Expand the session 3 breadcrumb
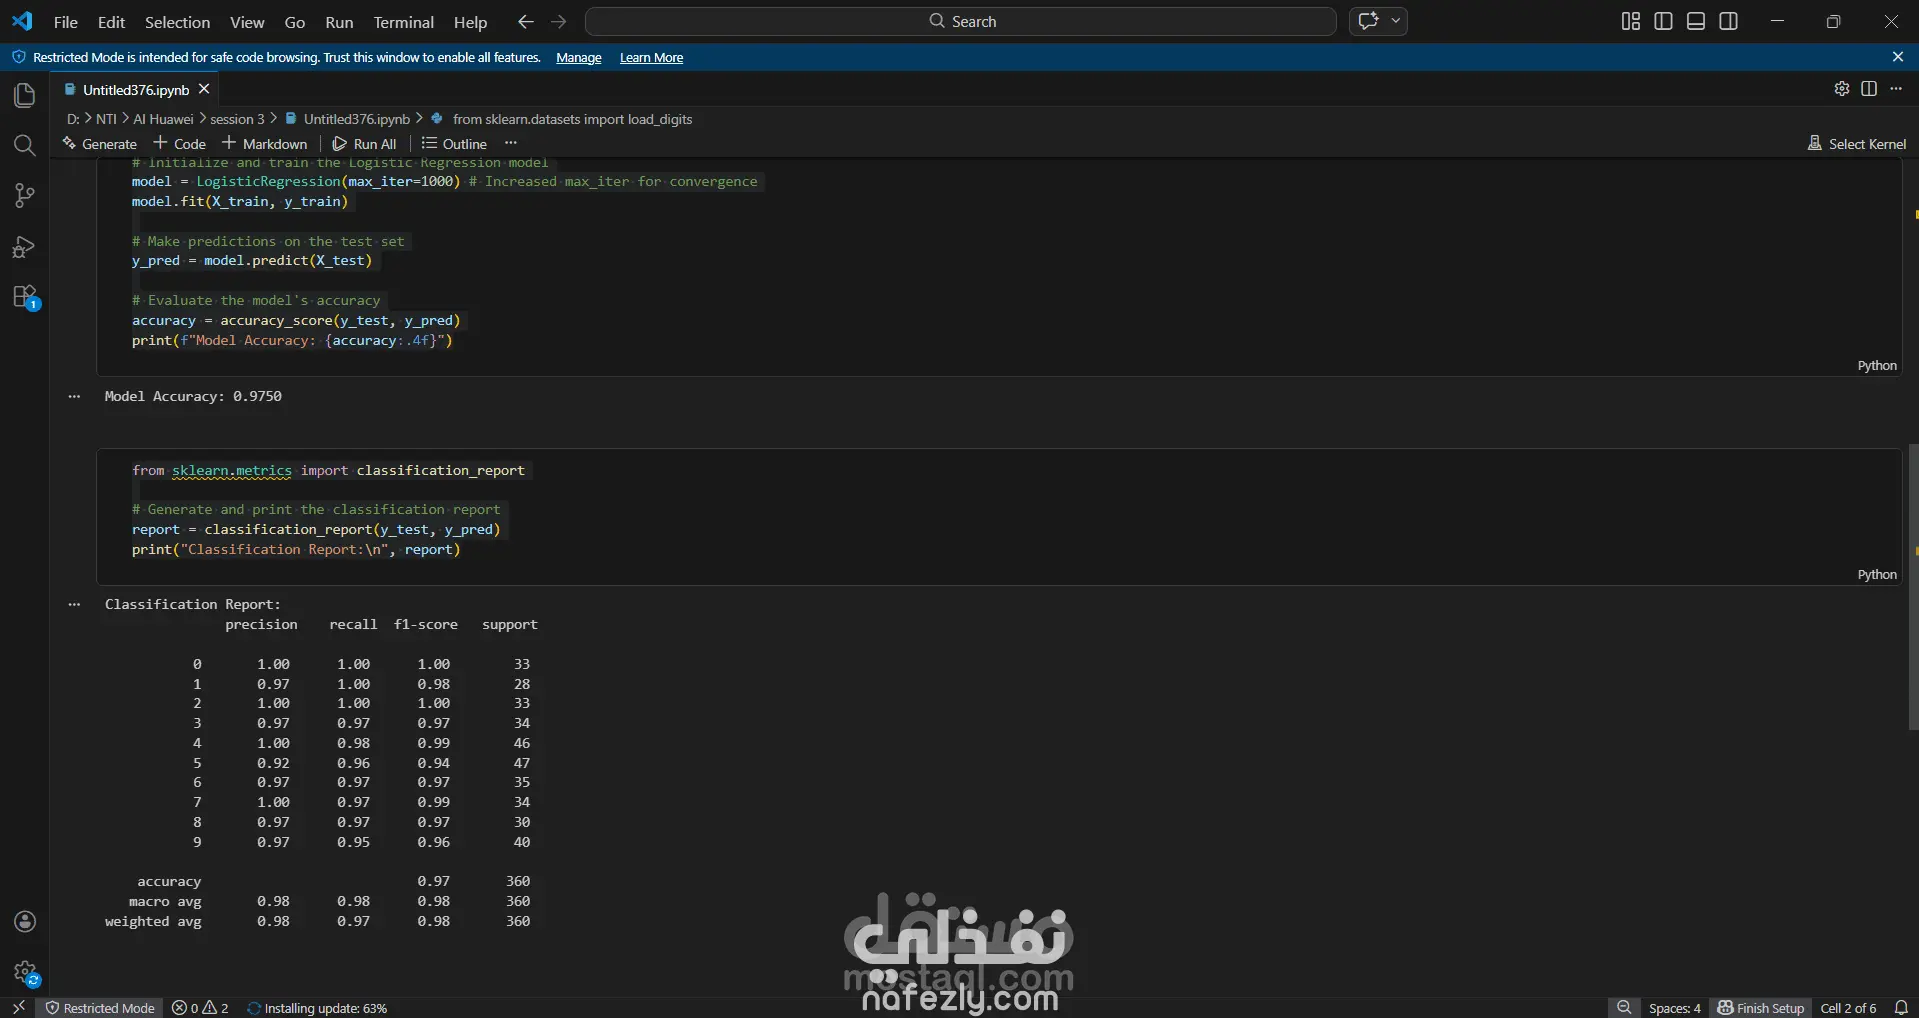1919x1018 pixels. 237,118
